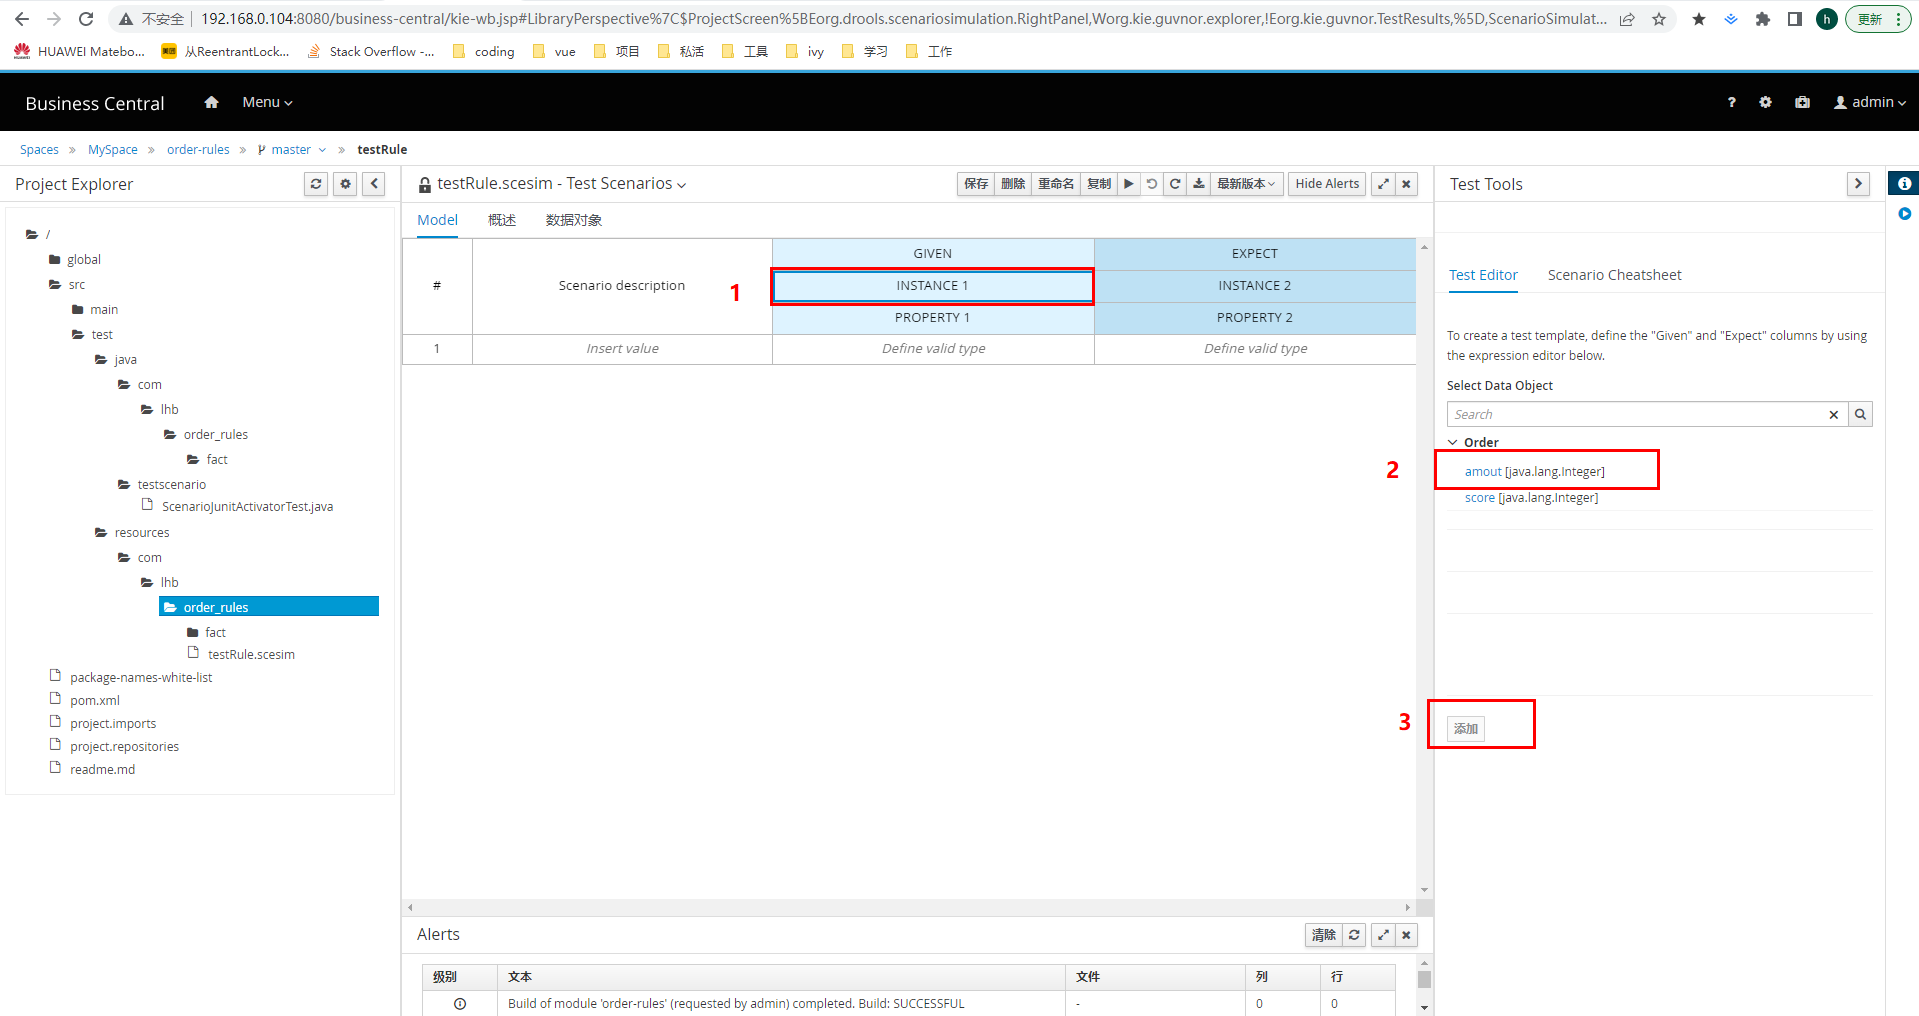Switch to the 数据对象 tab
This screenshot has height=1016, width=1919.
pos(573,220)
